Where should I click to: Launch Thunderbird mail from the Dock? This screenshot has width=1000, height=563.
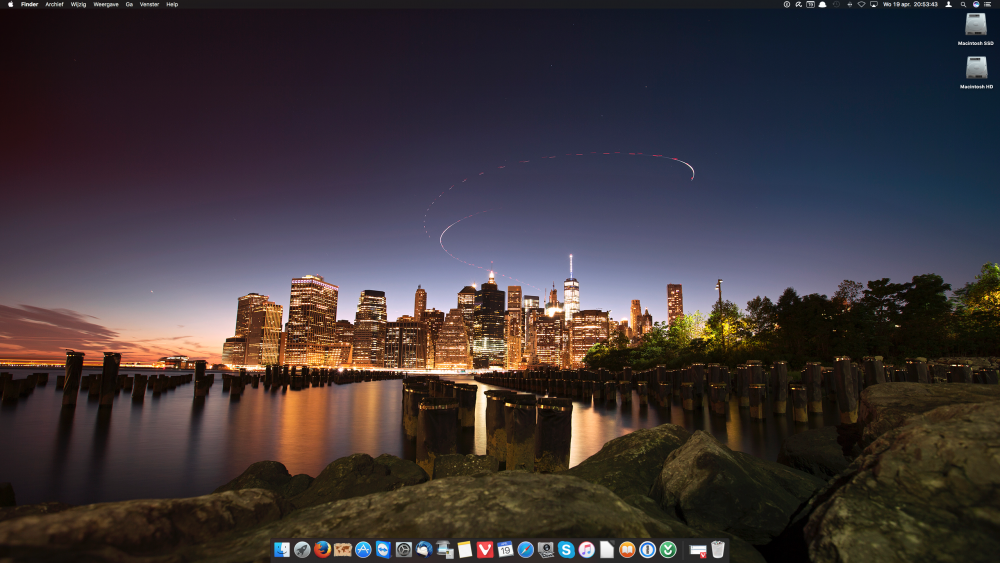pyautogui.click(x=424, y=549)
